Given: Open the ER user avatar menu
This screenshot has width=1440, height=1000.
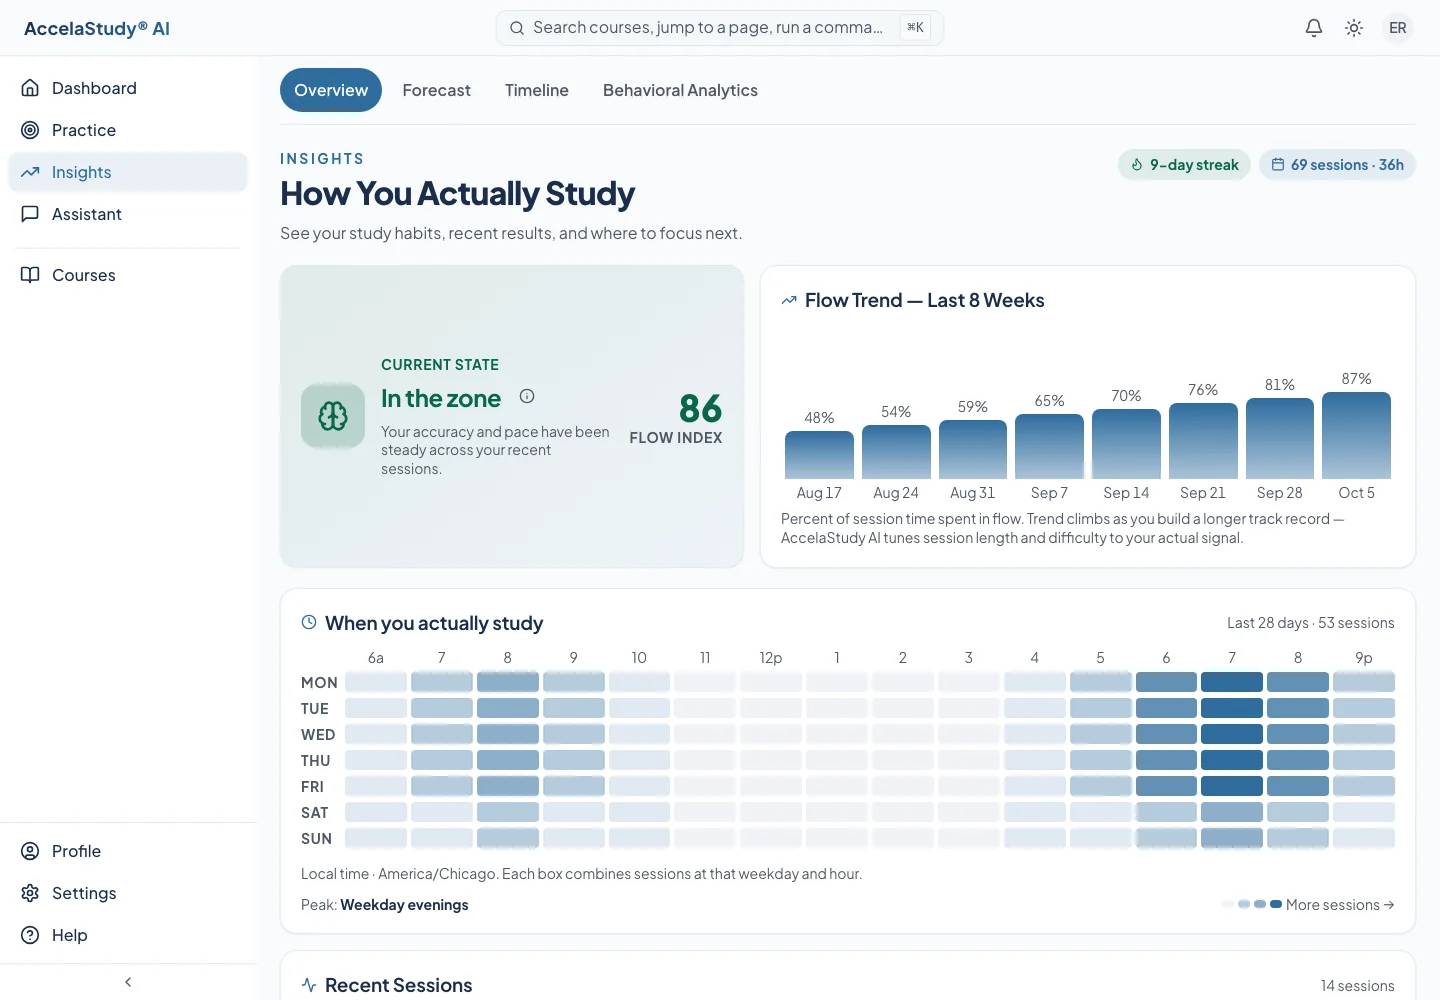Looking at the screenshot, I should pos(1398,28).
